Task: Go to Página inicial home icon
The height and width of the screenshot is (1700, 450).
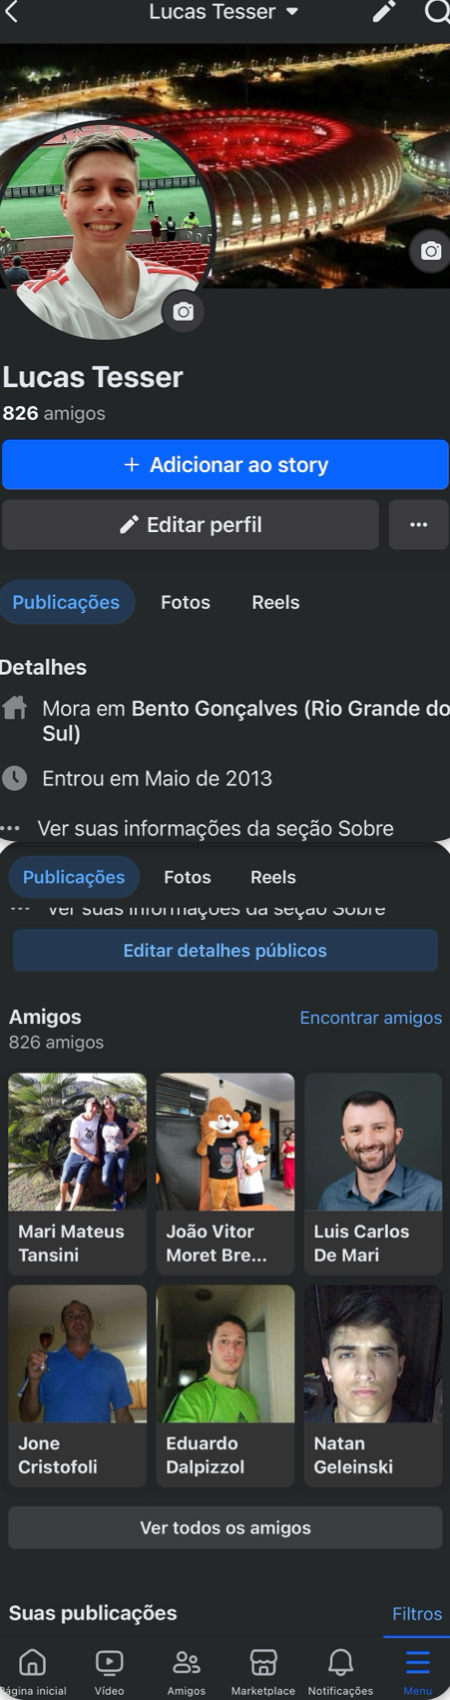Action: pos(33,1670)
